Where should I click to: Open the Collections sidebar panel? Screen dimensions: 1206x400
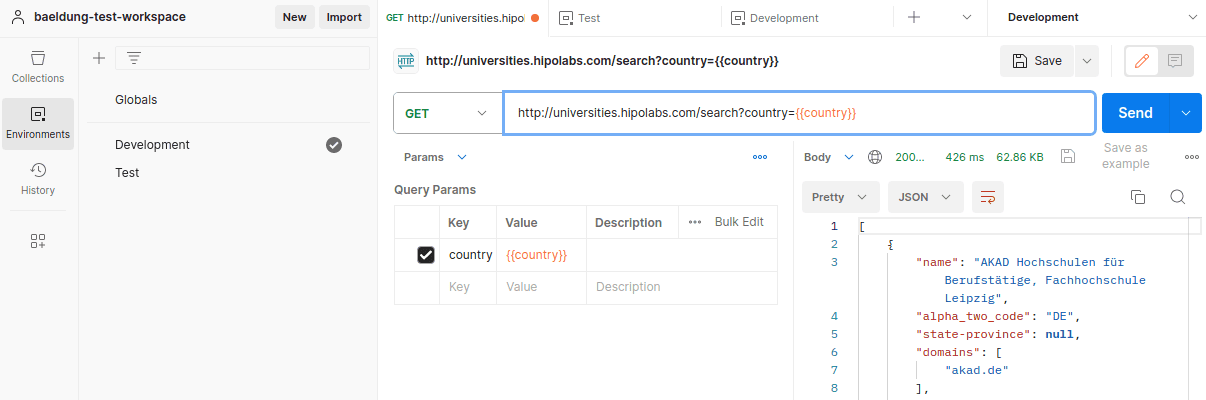(38, 66)
